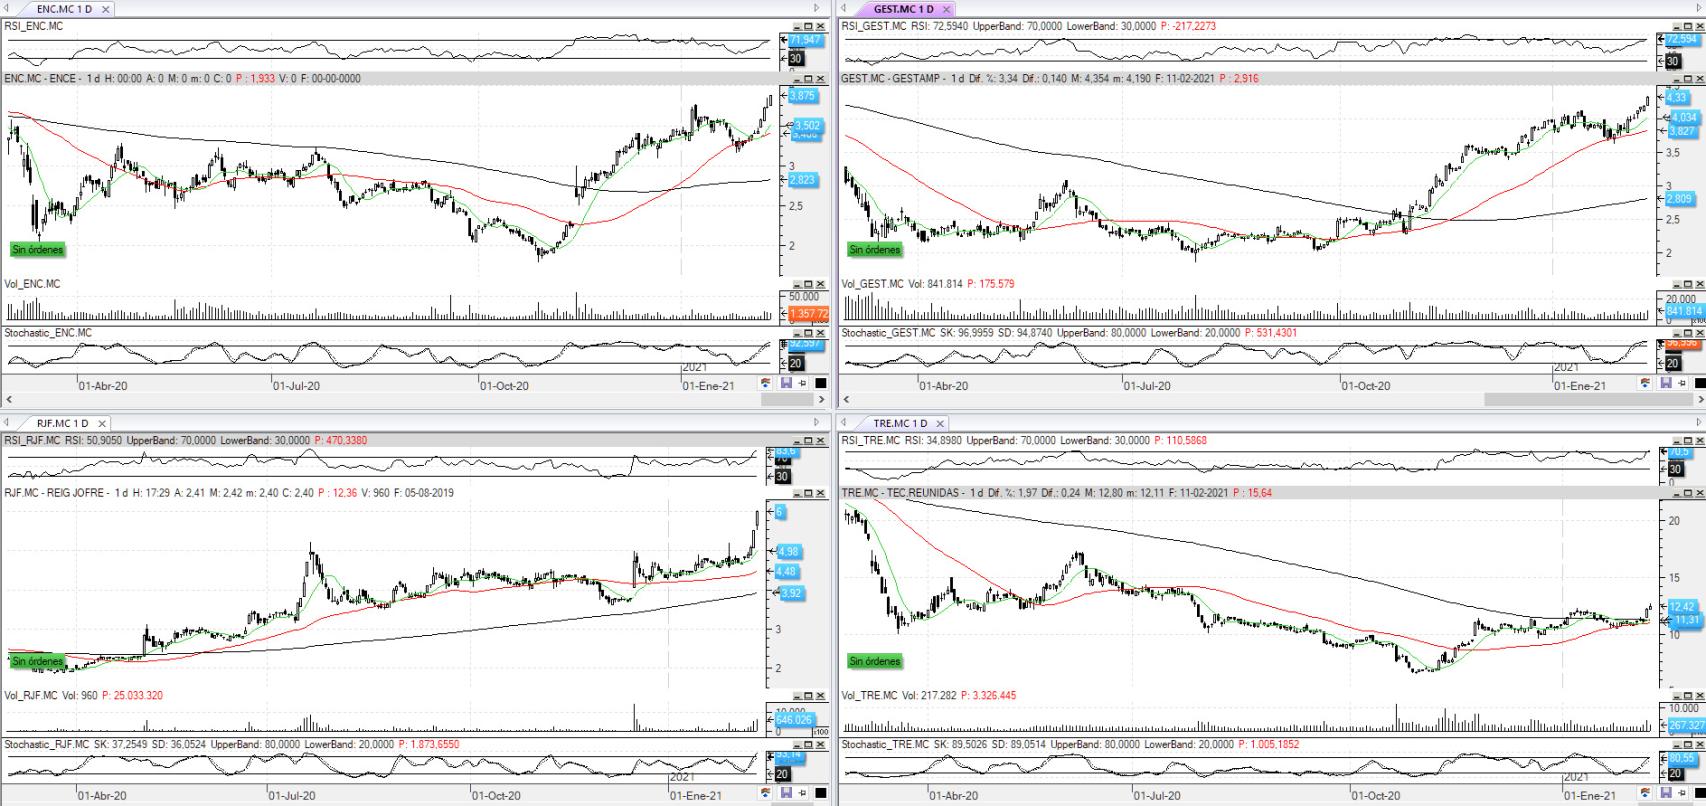
Task: Minimize the Vol_ENC.MC volume subpanel
Action: pos(797,284)
